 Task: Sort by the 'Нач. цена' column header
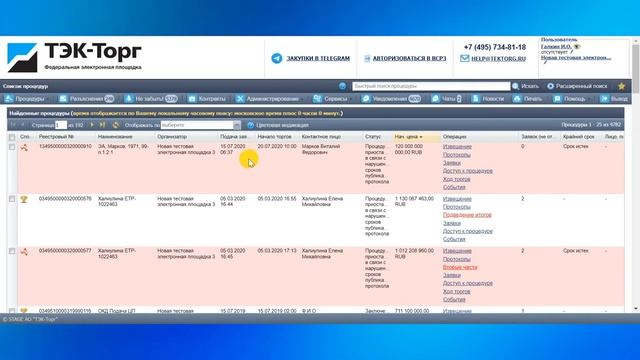(416, 137)
